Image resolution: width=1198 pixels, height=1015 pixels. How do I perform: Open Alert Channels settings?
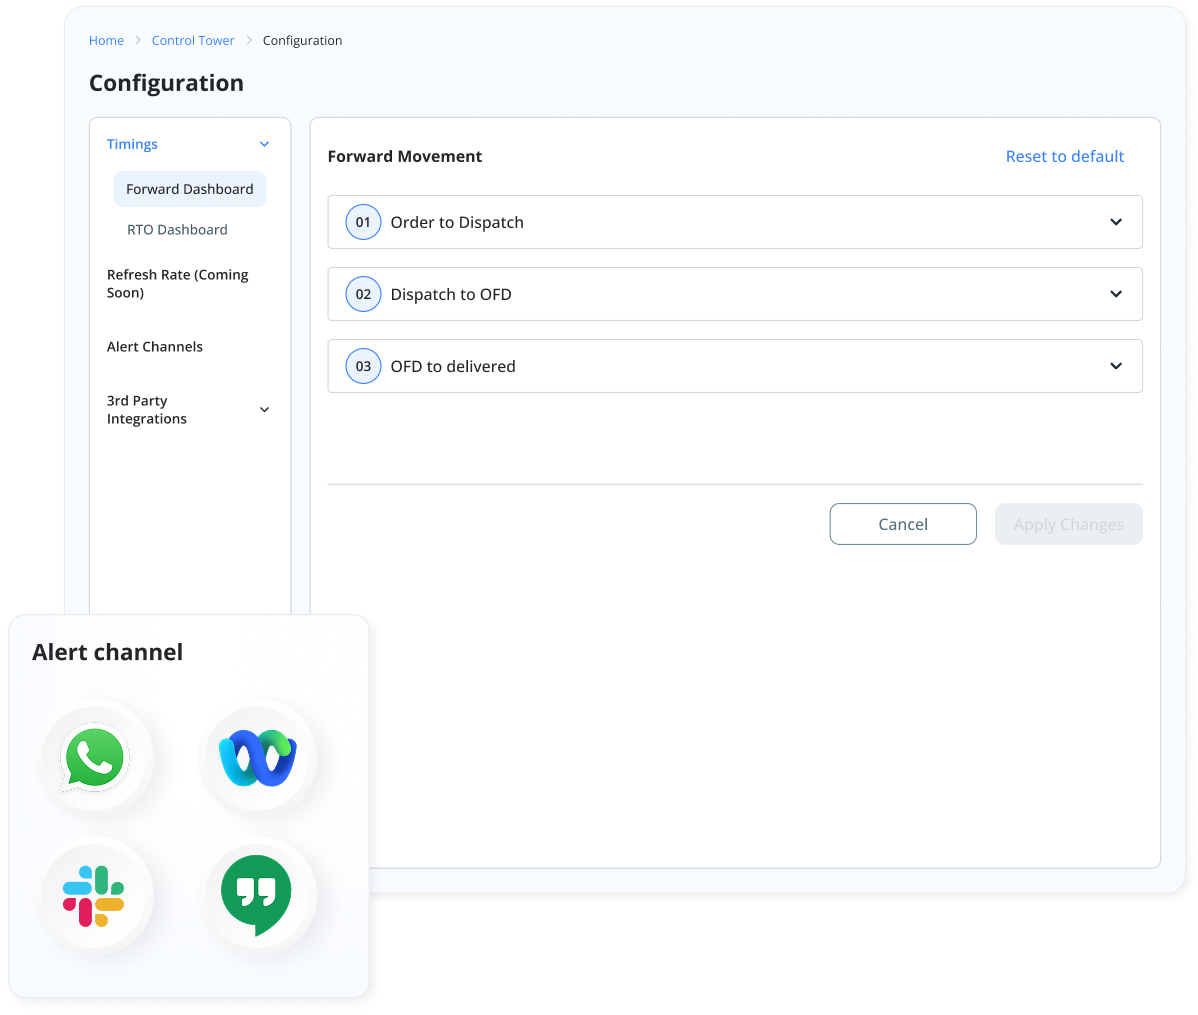click(155, 347)
